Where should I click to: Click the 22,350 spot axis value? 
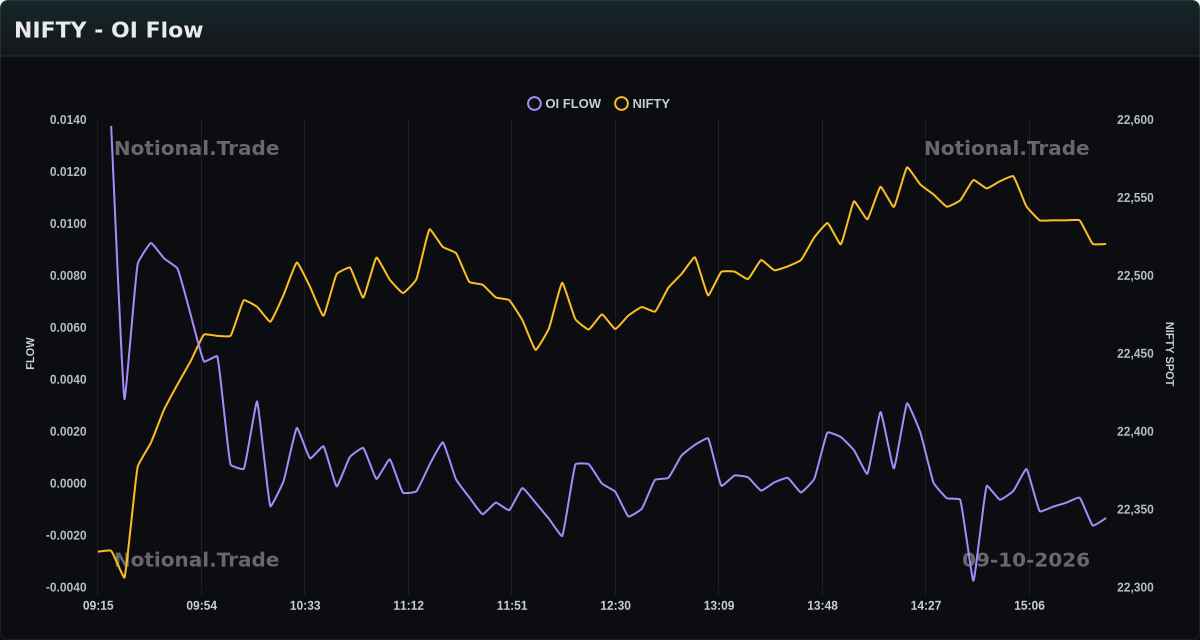coord(1135,510)
